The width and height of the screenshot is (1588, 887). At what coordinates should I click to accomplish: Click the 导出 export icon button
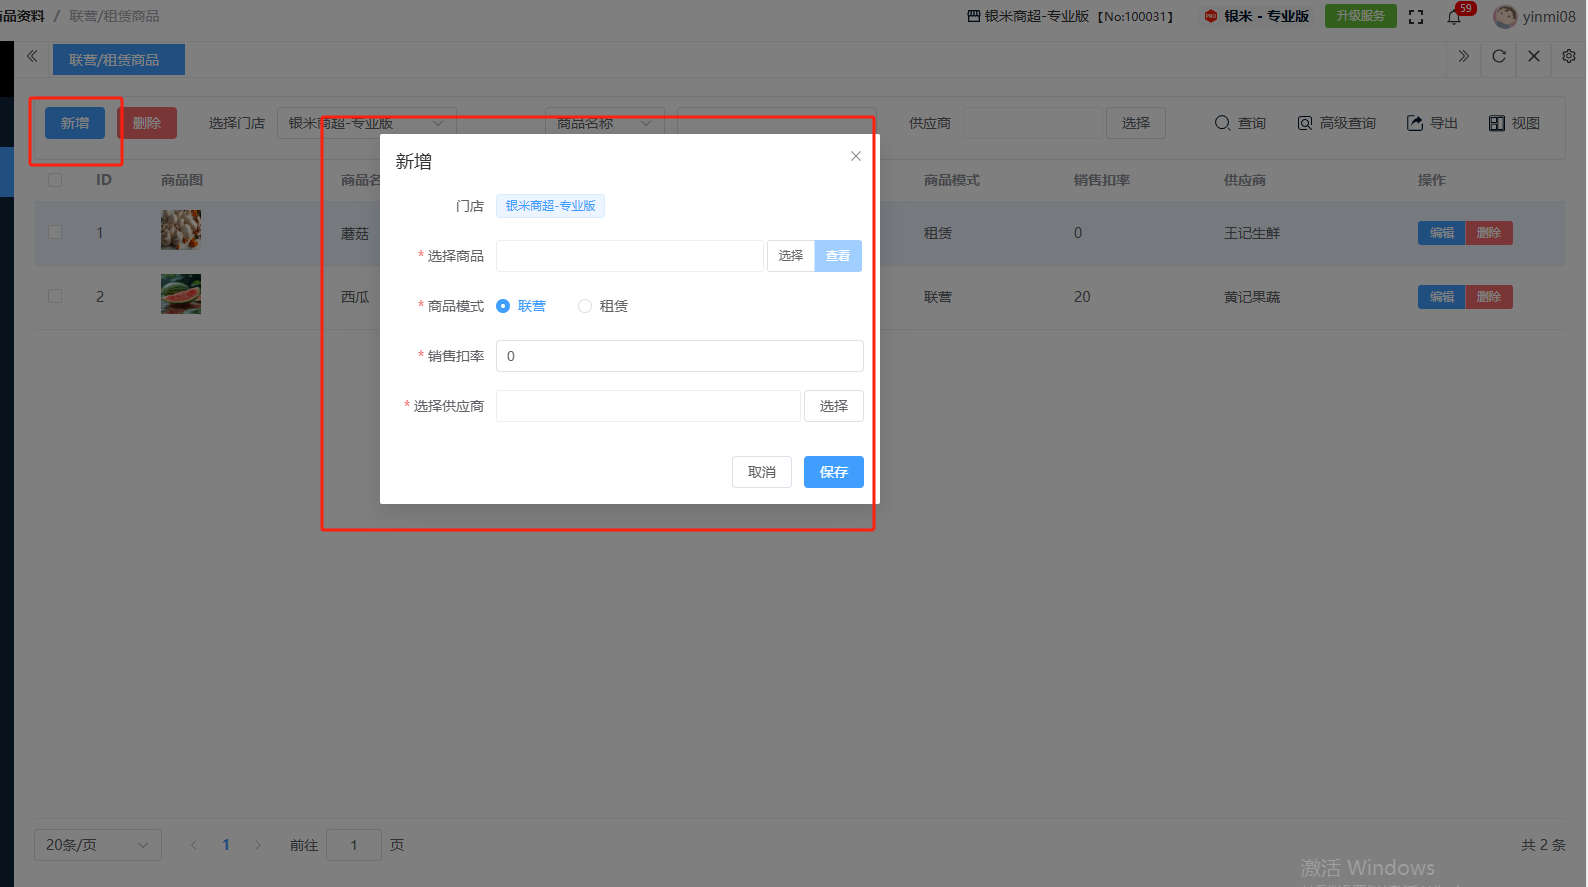pos(1432,123)
